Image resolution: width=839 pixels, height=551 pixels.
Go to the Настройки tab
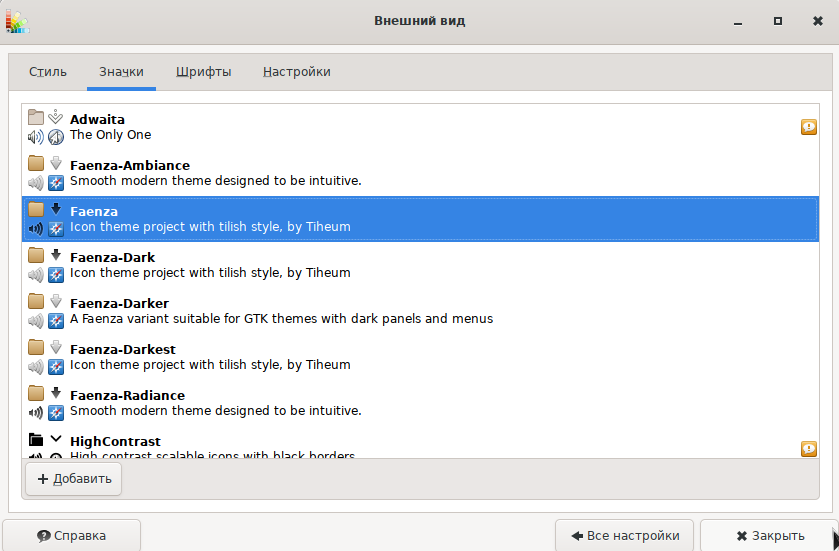click(x=297, y=72)
